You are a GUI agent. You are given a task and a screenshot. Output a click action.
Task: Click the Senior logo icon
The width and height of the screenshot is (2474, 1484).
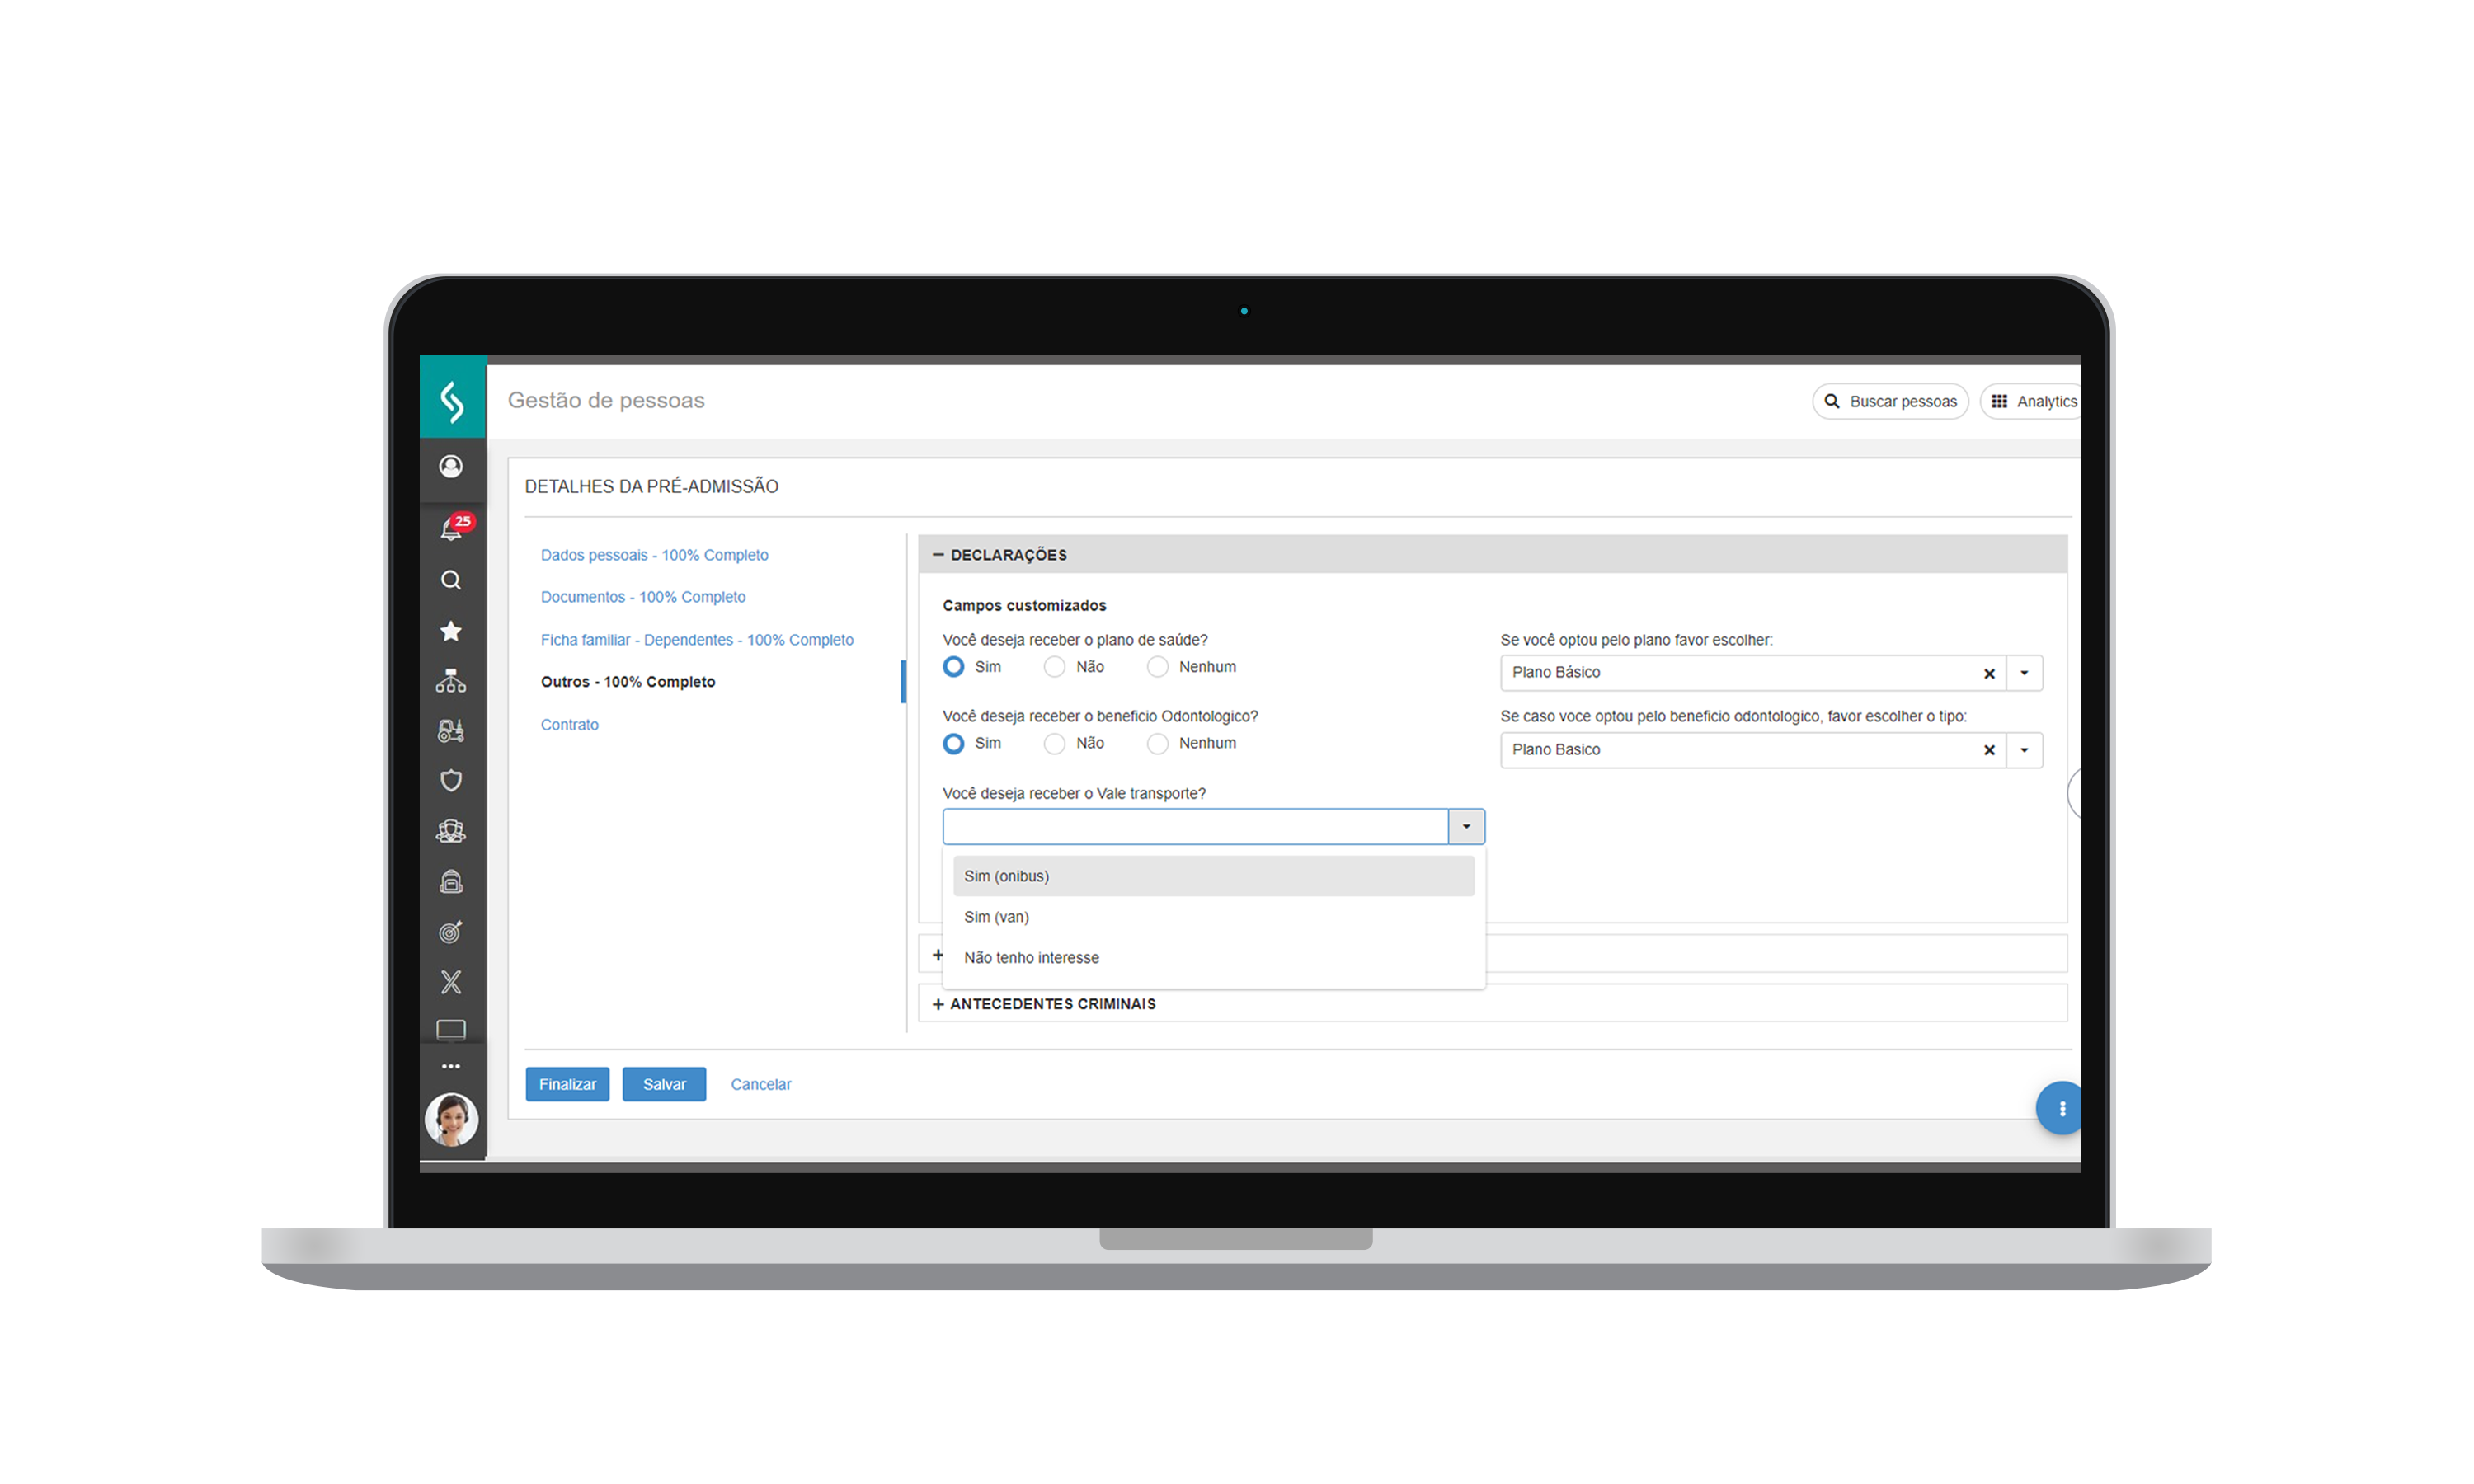(x=452, y=401)
